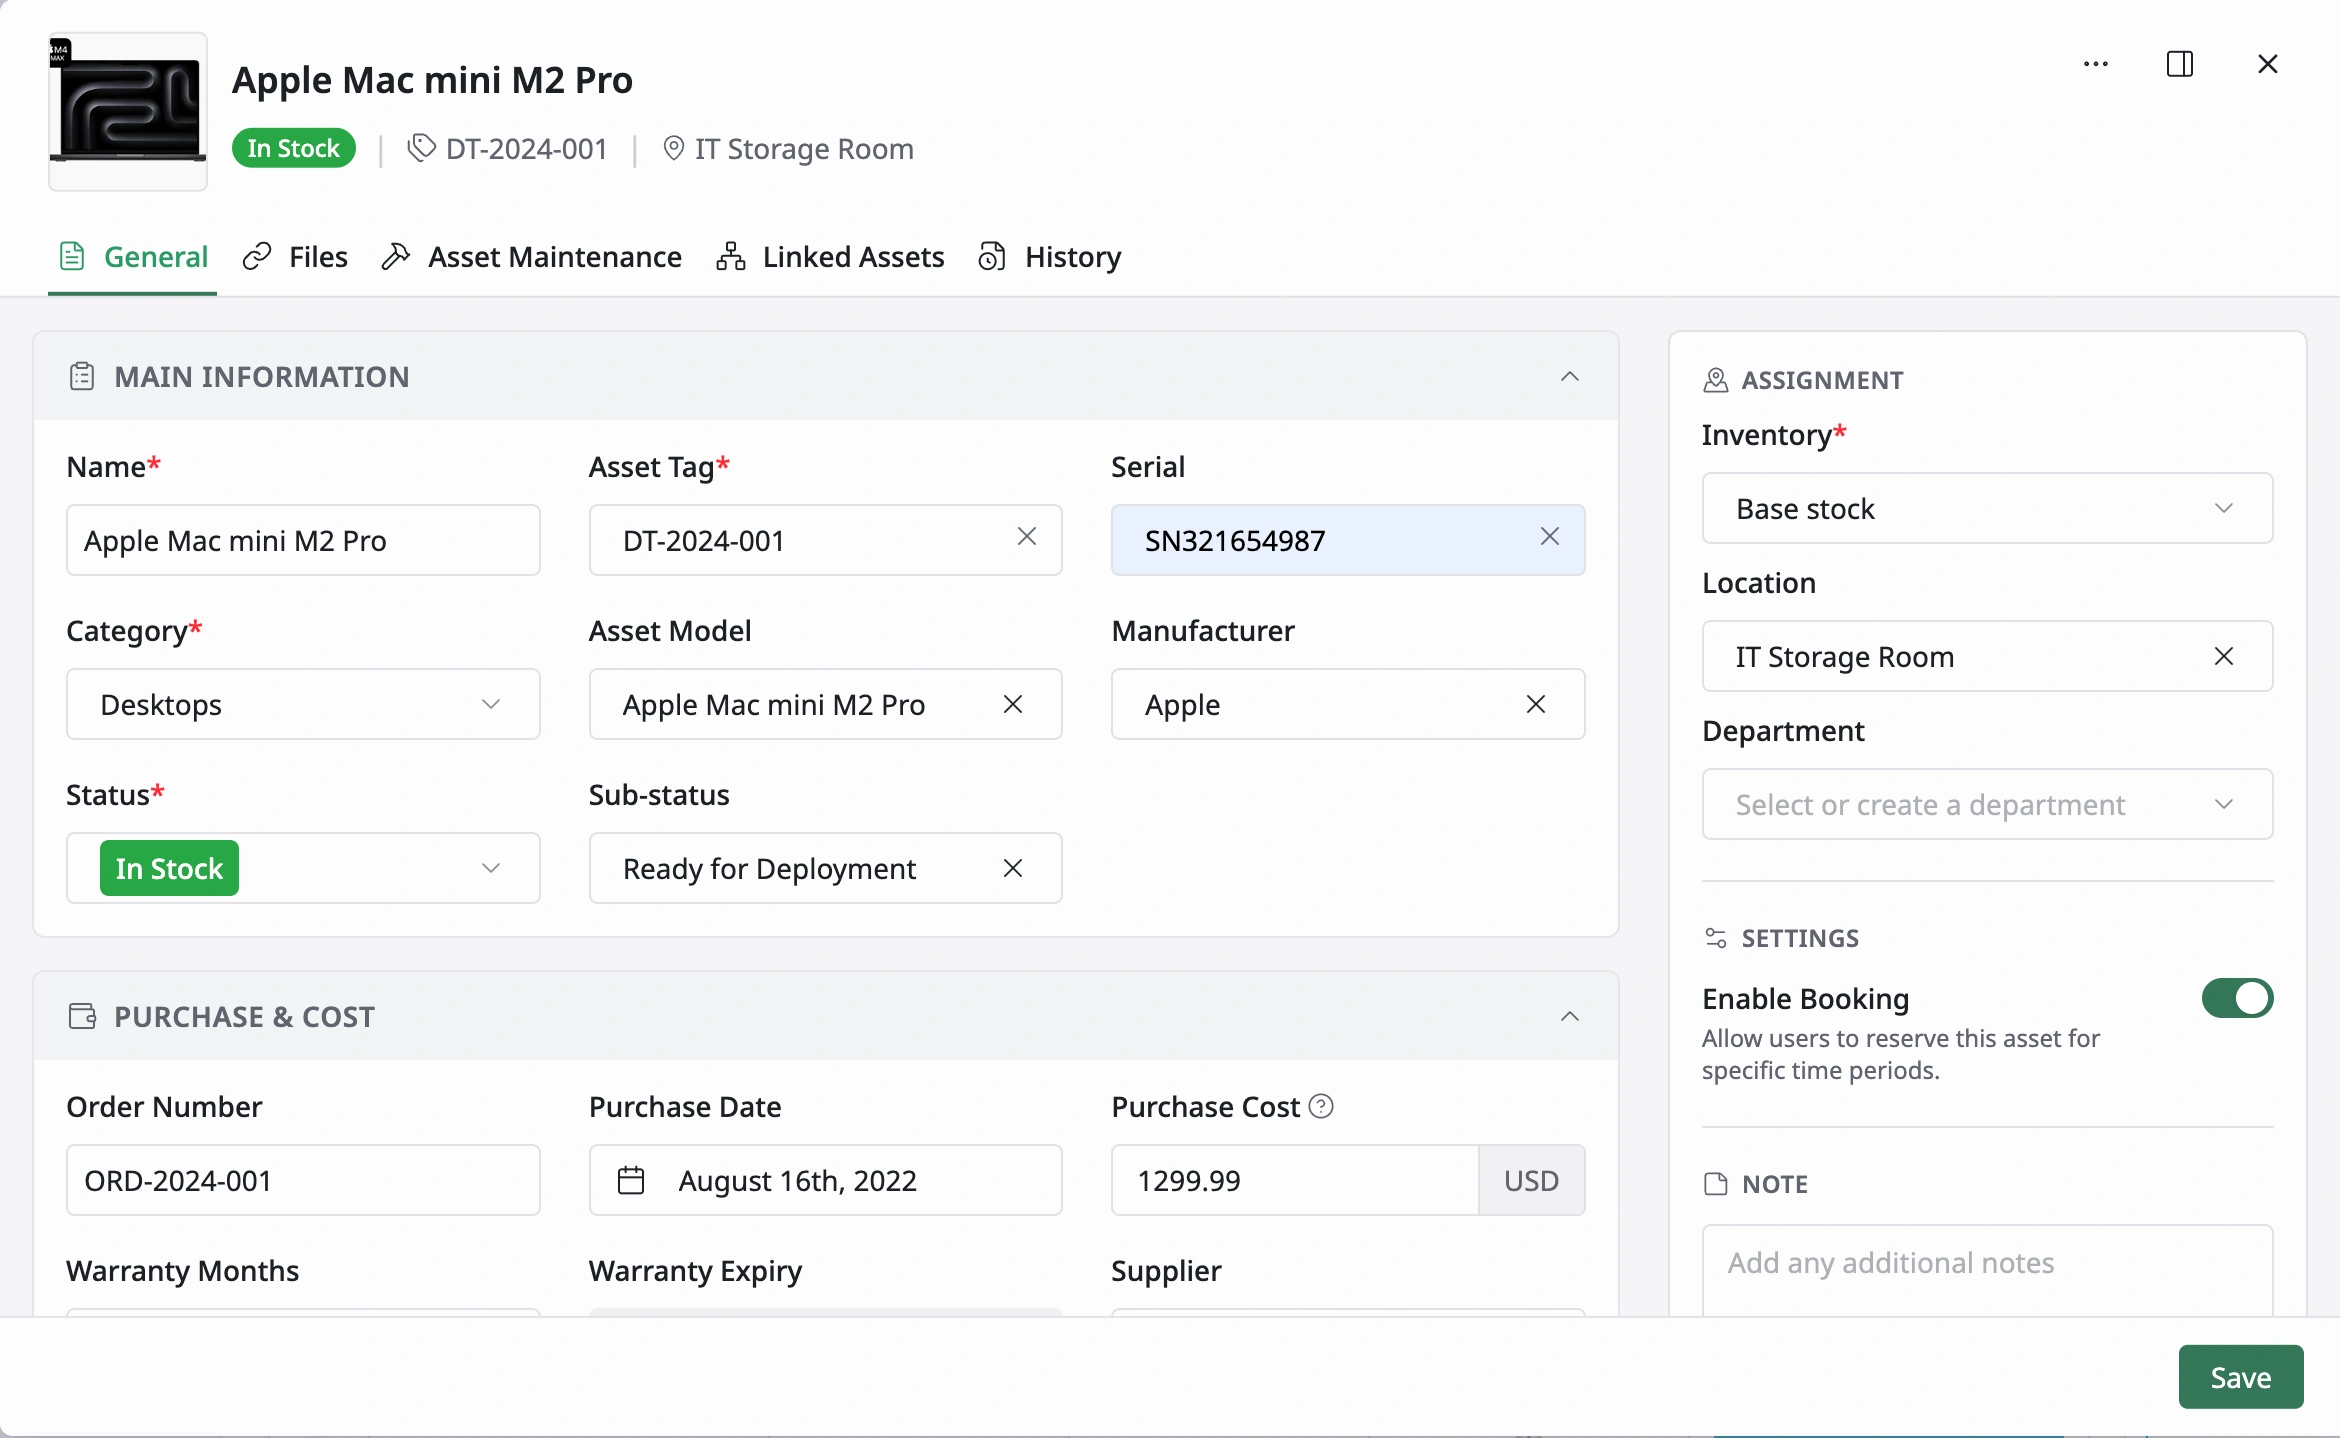Open the History tab

pyautogui.click(x=1050, y=257)
